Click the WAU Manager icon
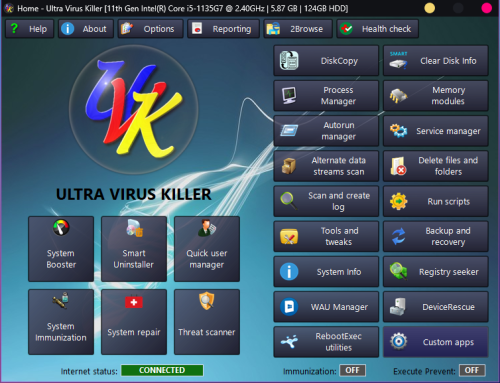This screenshot has width=500, height=383. [289, 307]
